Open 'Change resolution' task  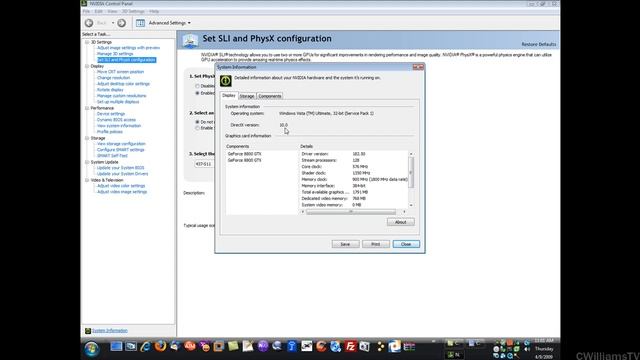coord(113,78)
